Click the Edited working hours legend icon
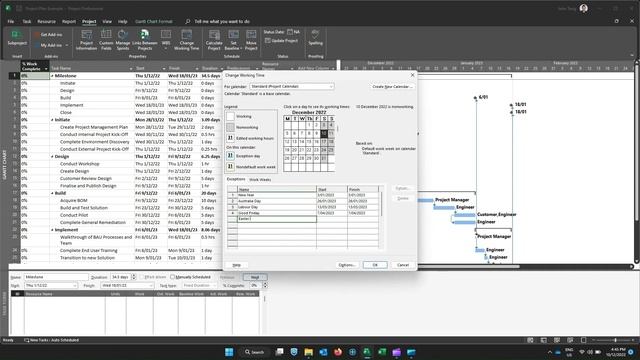640x360 pixels. tap(230, 138)
